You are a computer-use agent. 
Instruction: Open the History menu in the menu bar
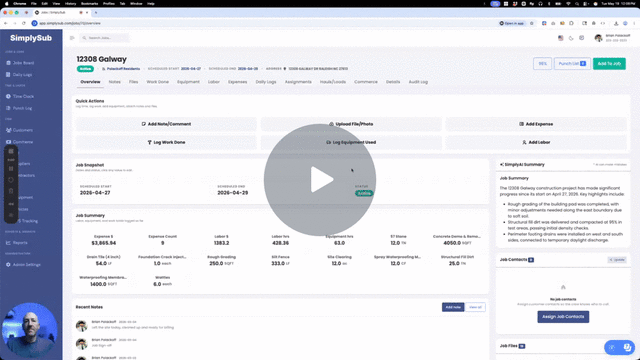(70, 3)
